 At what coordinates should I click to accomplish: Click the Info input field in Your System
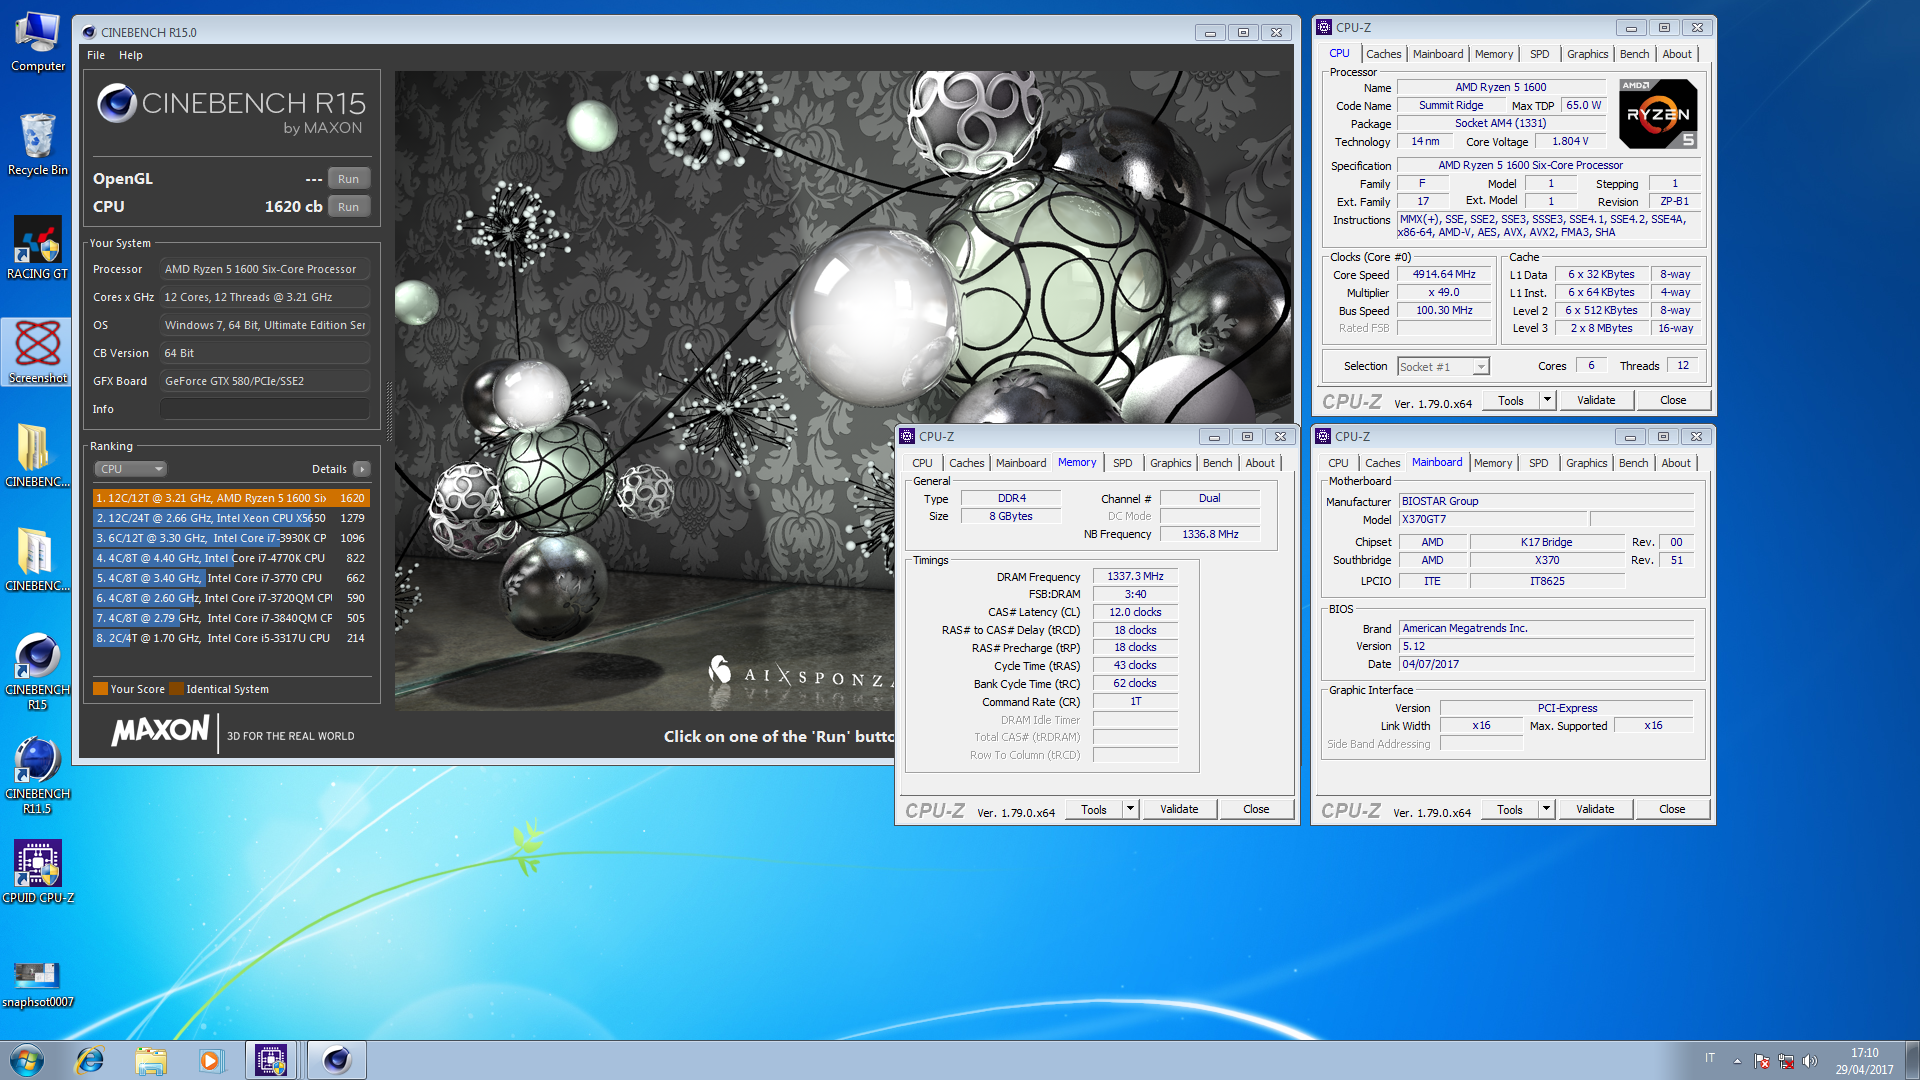click(x=265, y=409)
